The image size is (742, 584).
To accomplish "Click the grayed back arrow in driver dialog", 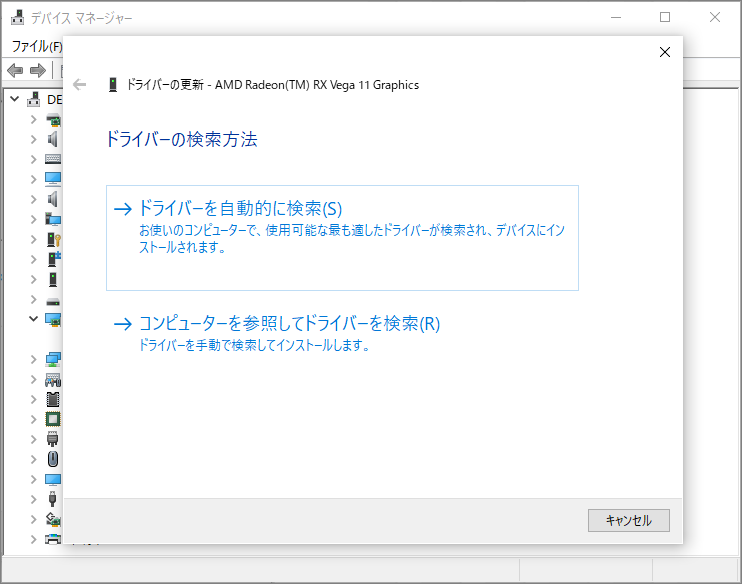I will coord(80,85).
